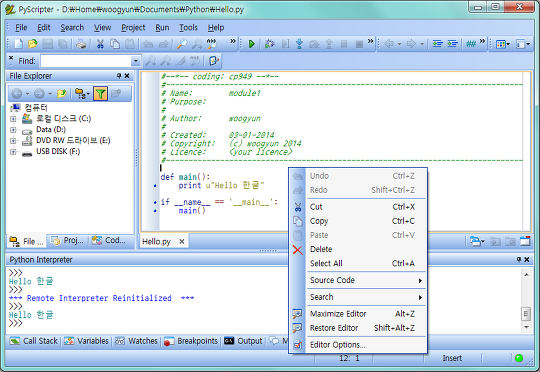The height and width of the screenshot is (372, 540).
Task: Create a new file with the New icon
Action: click(x=18, y=44)
